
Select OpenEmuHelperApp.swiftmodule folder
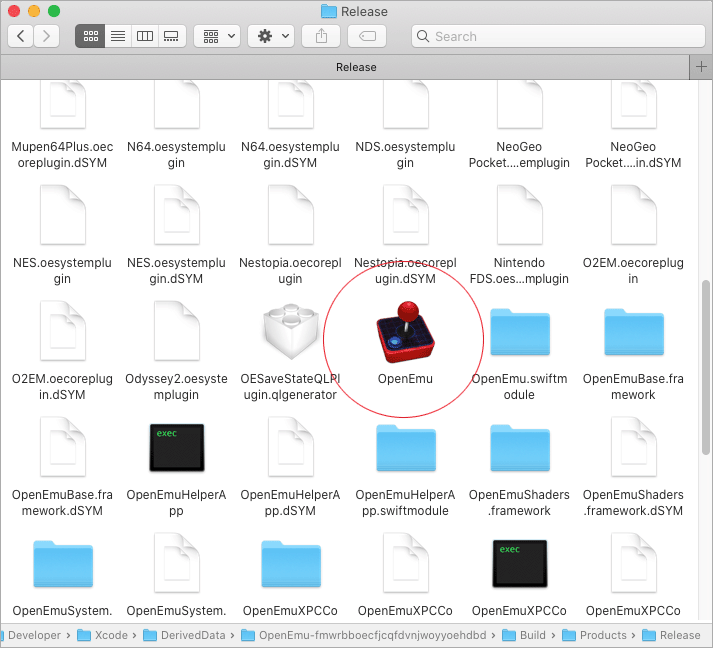point(406,448)
